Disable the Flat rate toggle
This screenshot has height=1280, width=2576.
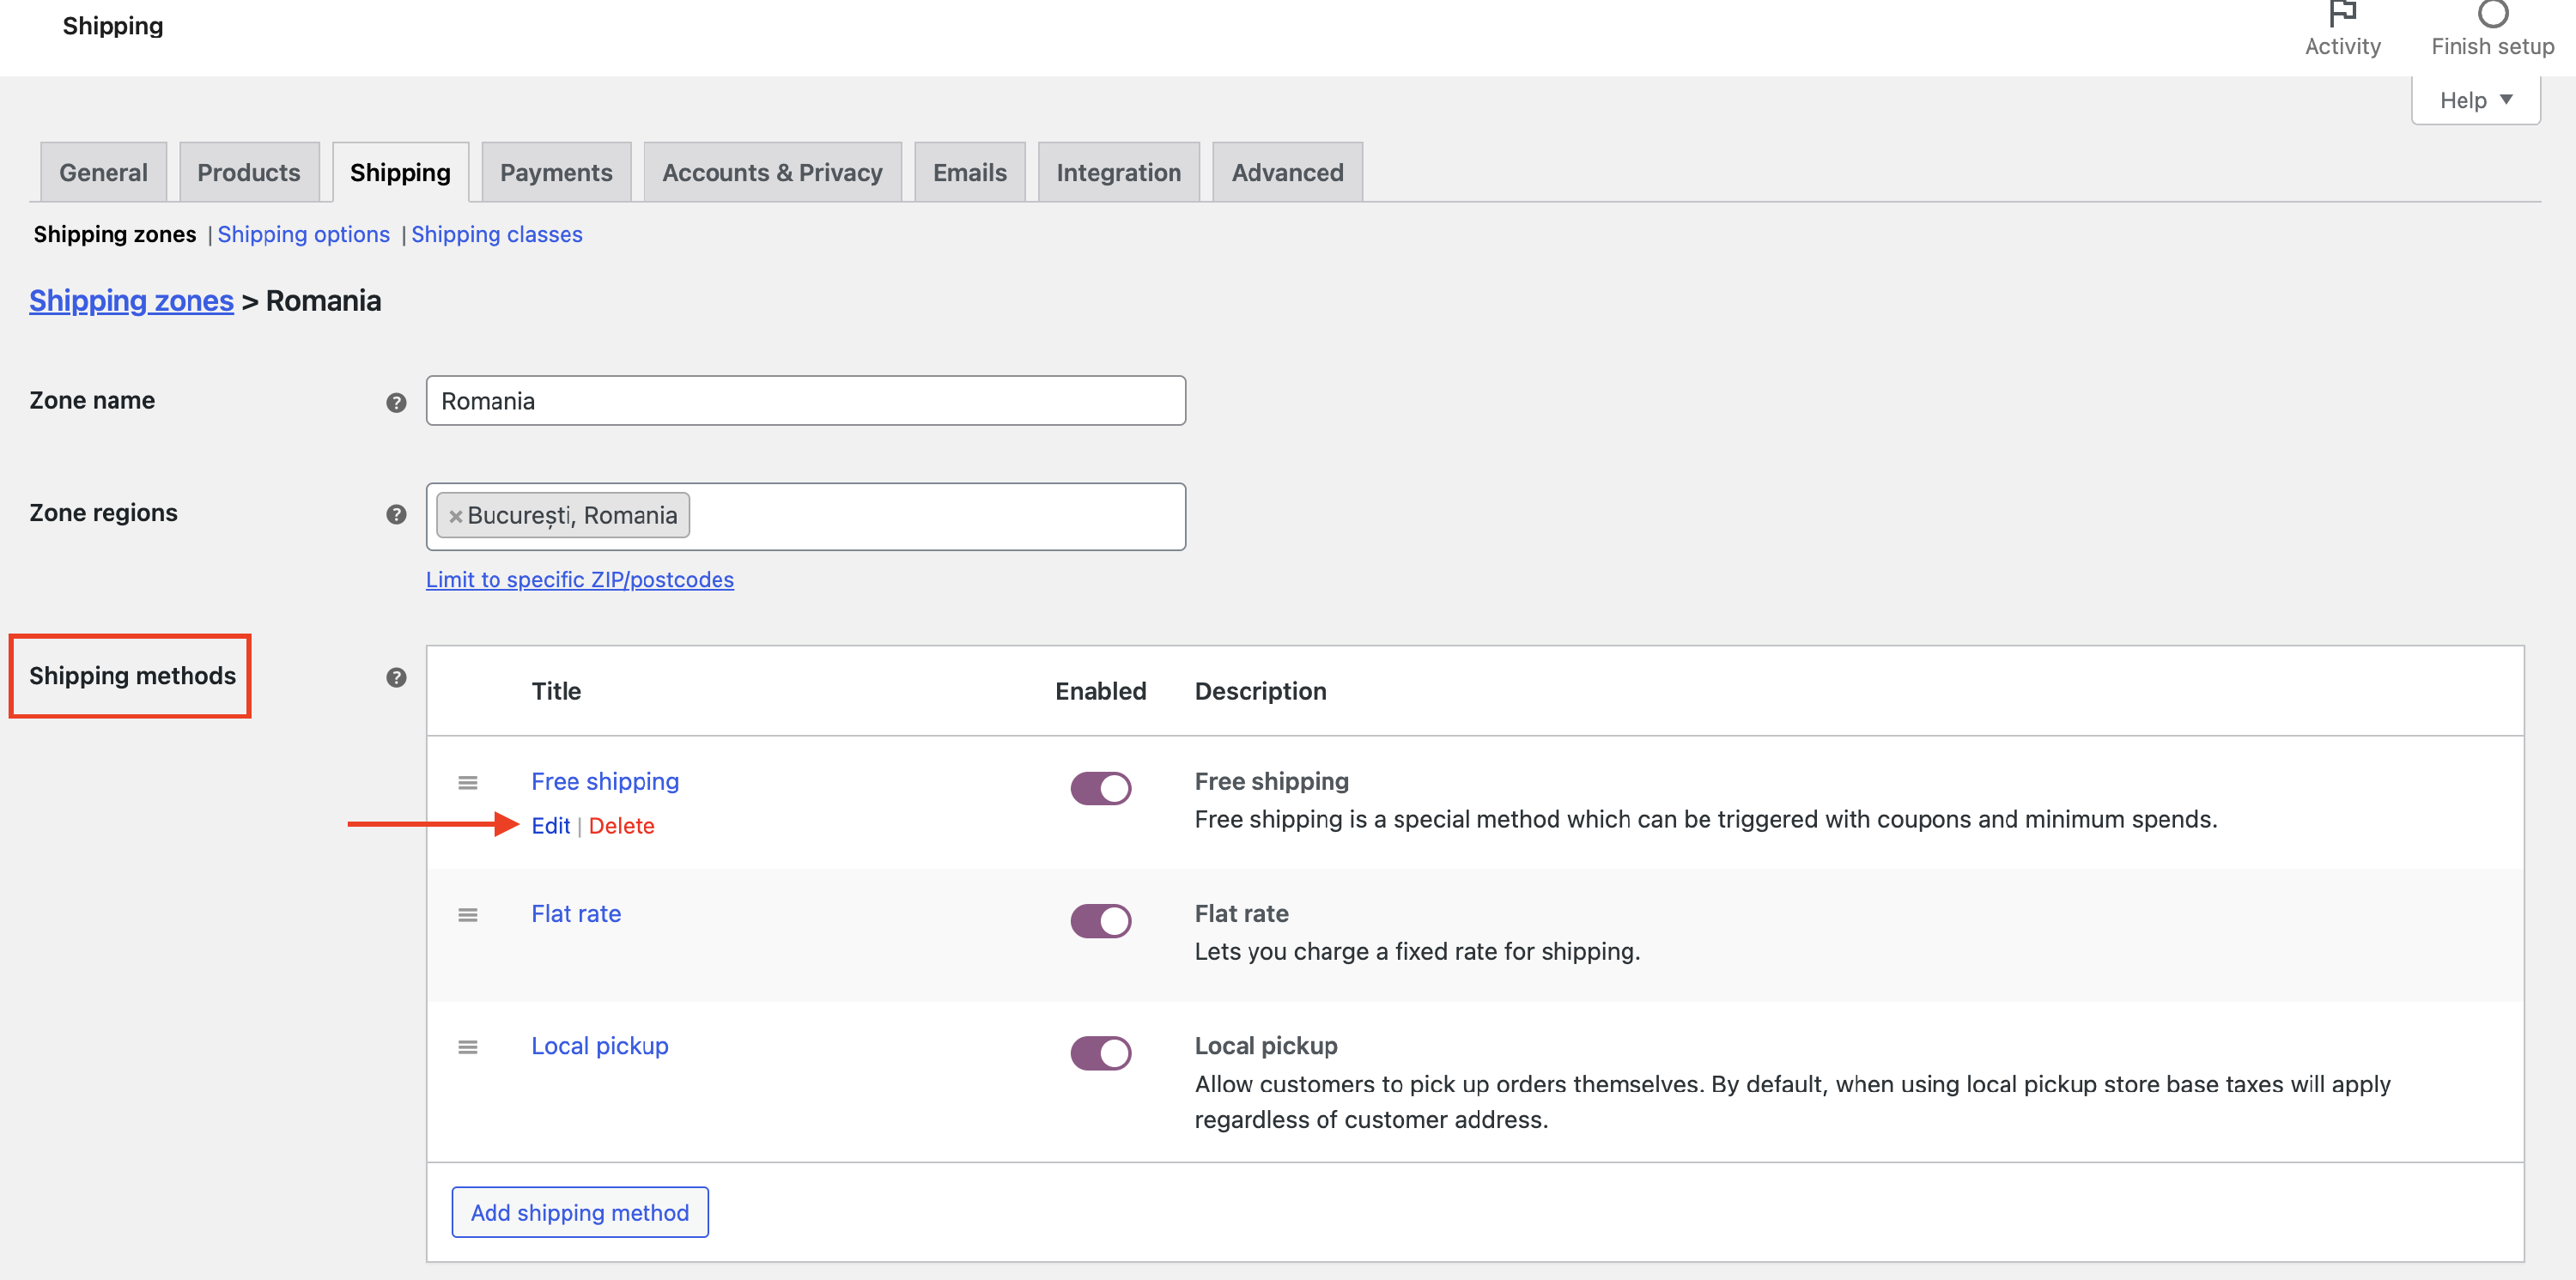click(1100, 920)
